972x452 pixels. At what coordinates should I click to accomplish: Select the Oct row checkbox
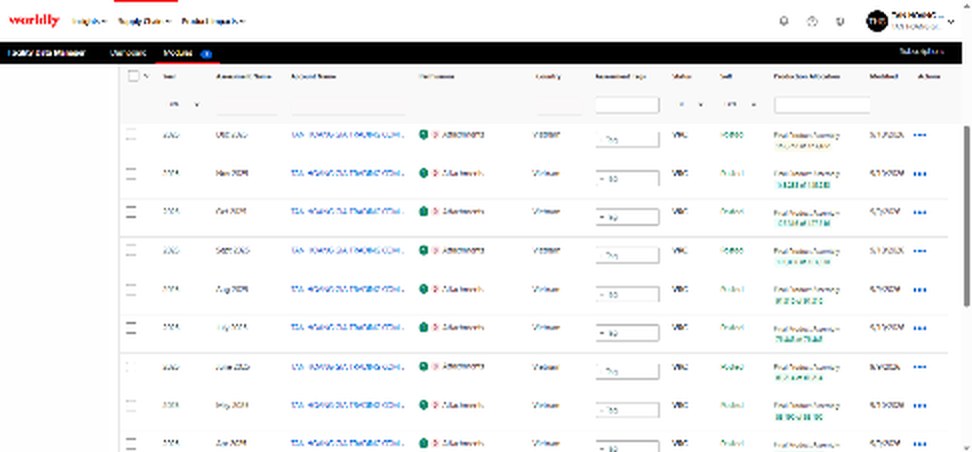click(131, 211)
